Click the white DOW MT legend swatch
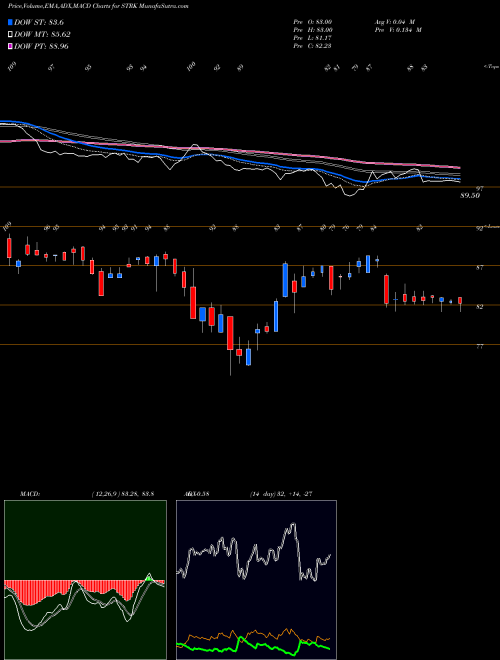 [10, 35]
